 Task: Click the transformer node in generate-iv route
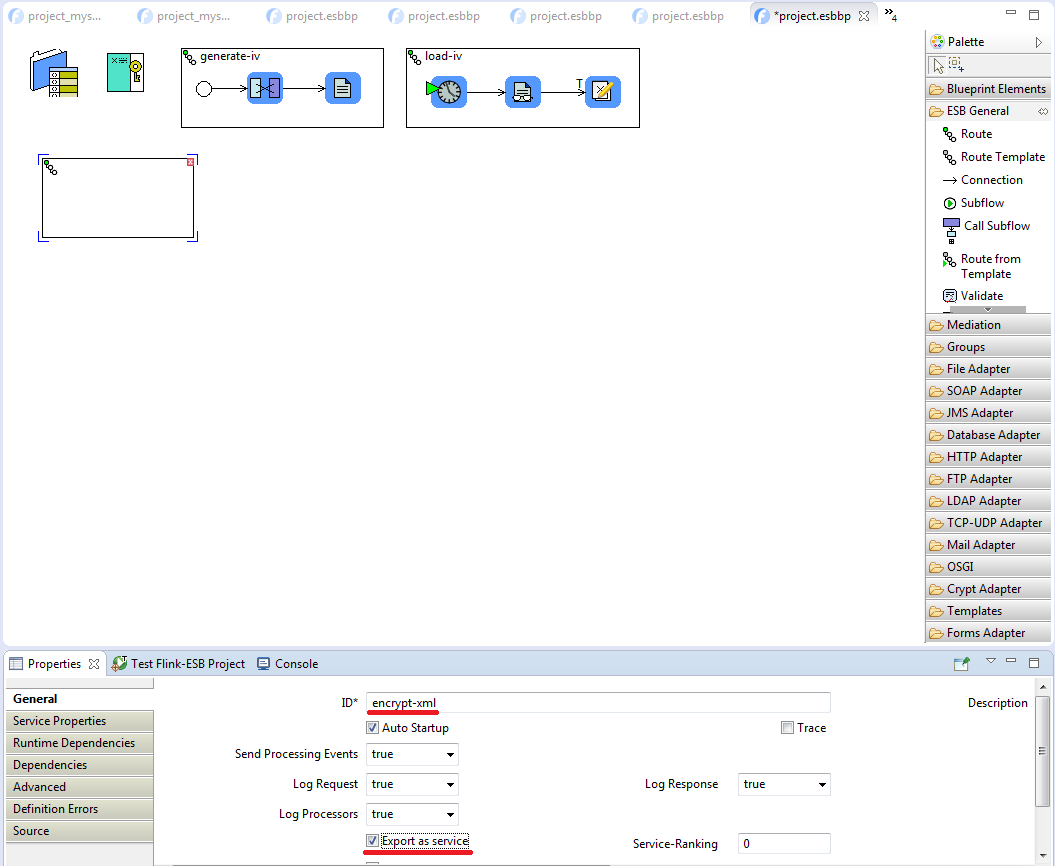pos(265,89)
